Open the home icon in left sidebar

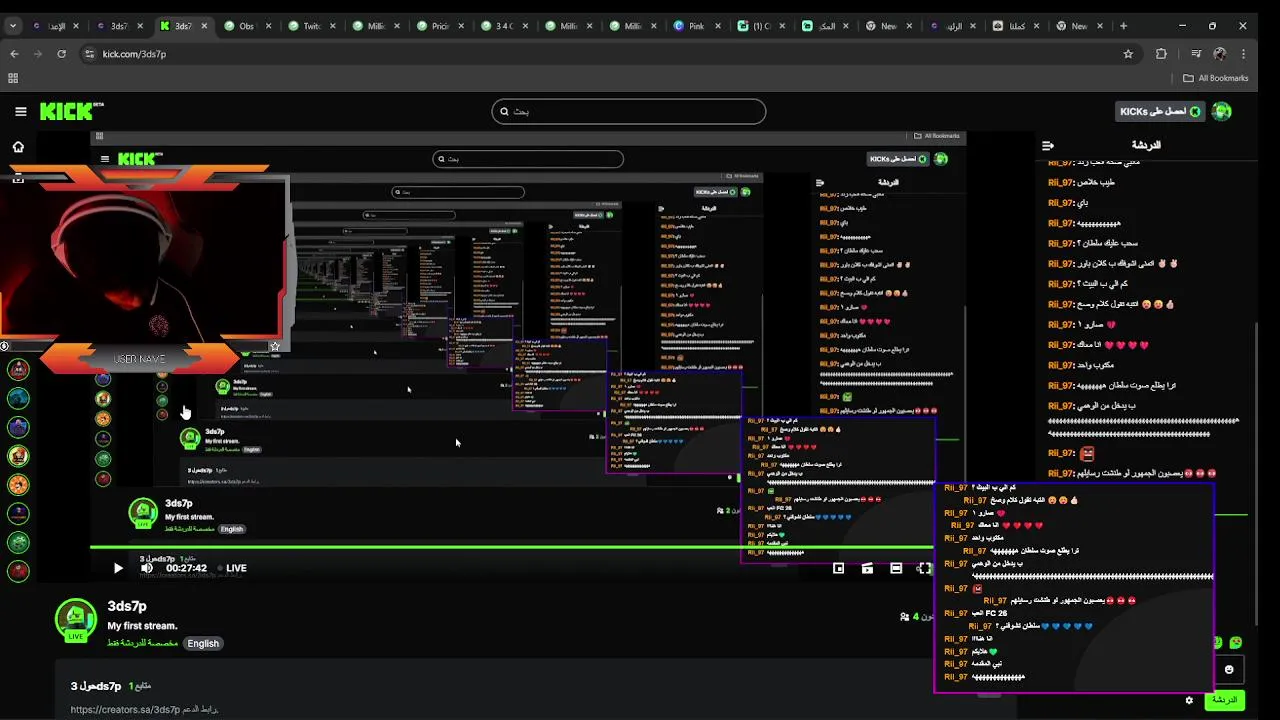click(18, 147)
